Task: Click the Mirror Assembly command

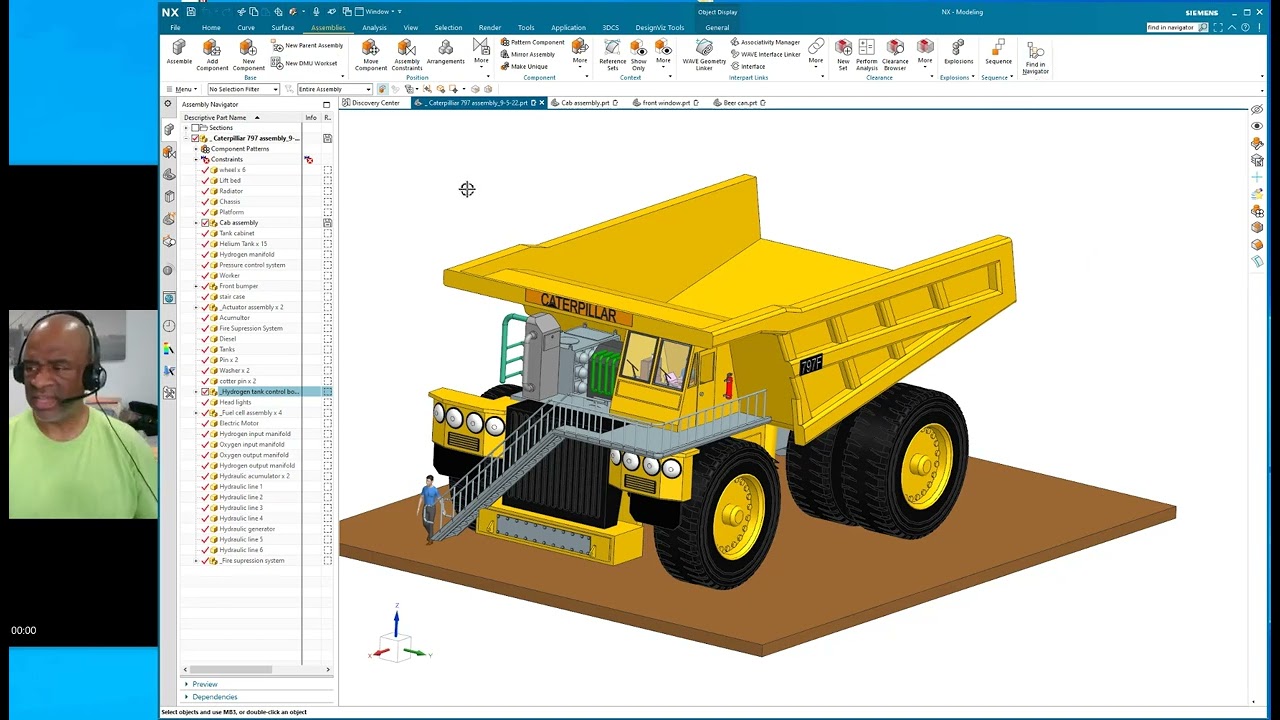Action: [x=527, y=54]
